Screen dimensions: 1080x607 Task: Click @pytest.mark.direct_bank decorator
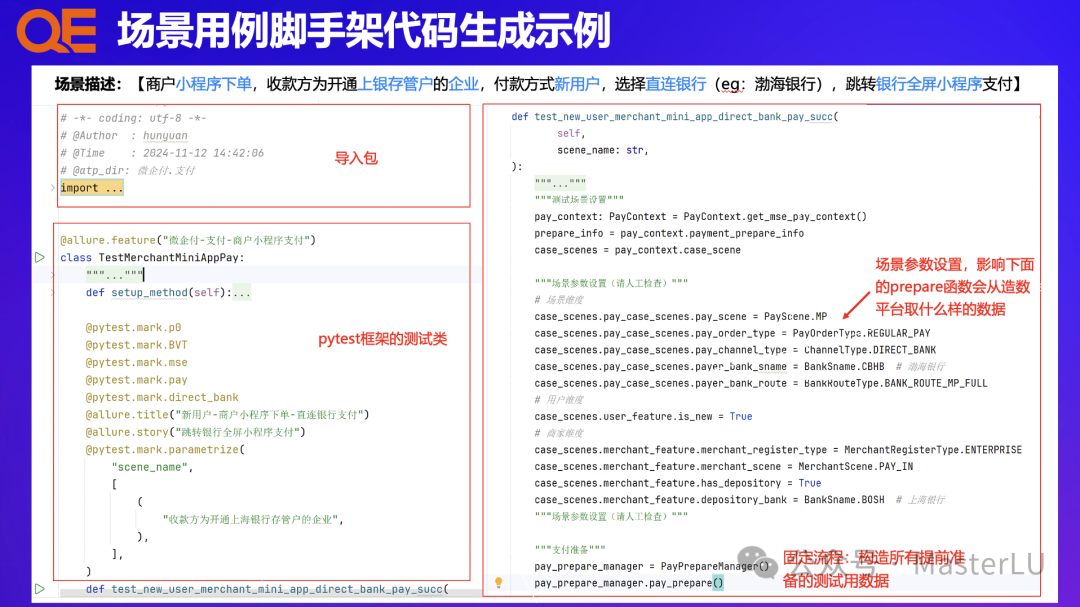[162, 397]
